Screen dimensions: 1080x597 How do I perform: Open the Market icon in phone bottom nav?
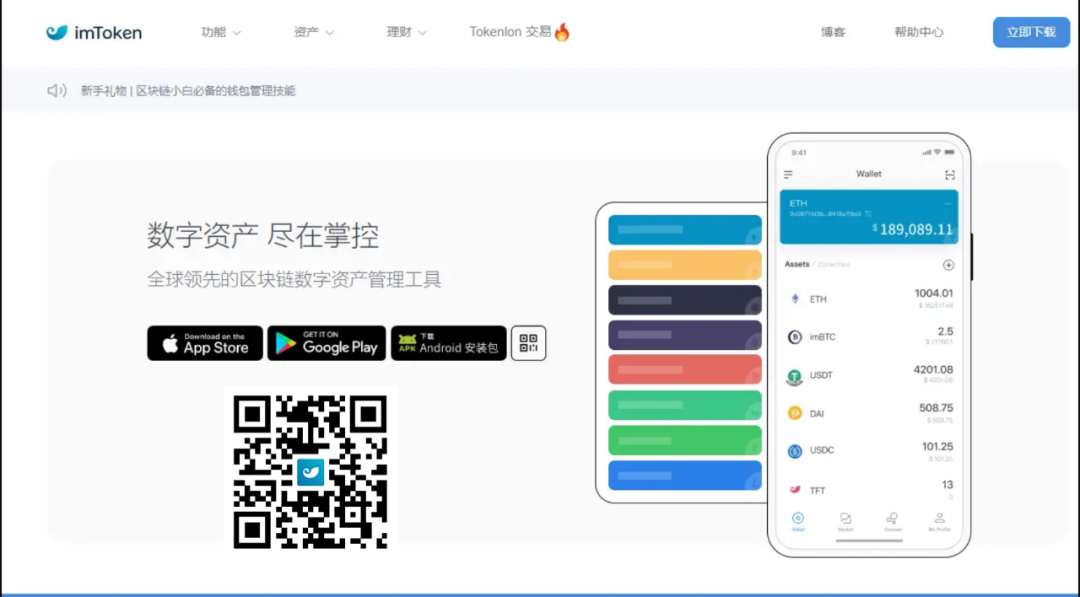pyautogui.click(x=845, y=518)
